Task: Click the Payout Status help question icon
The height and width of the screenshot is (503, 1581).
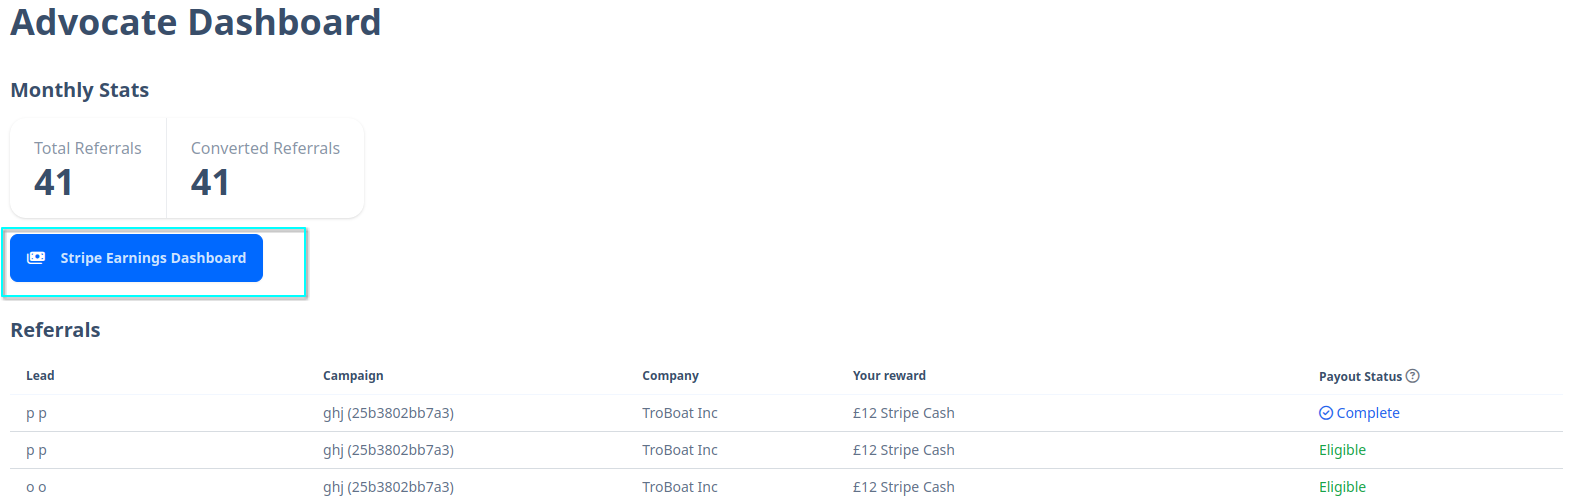Action: point(1412,376)
